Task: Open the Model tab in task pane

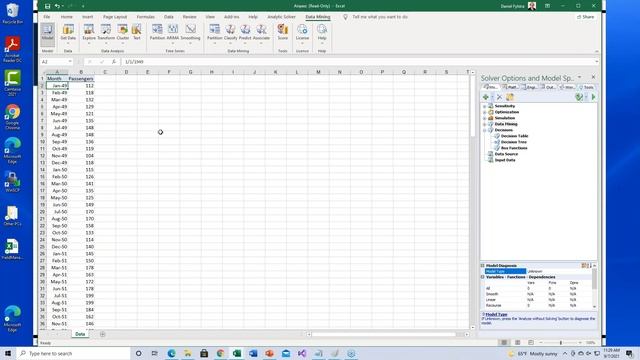Action: coord(491,87)
